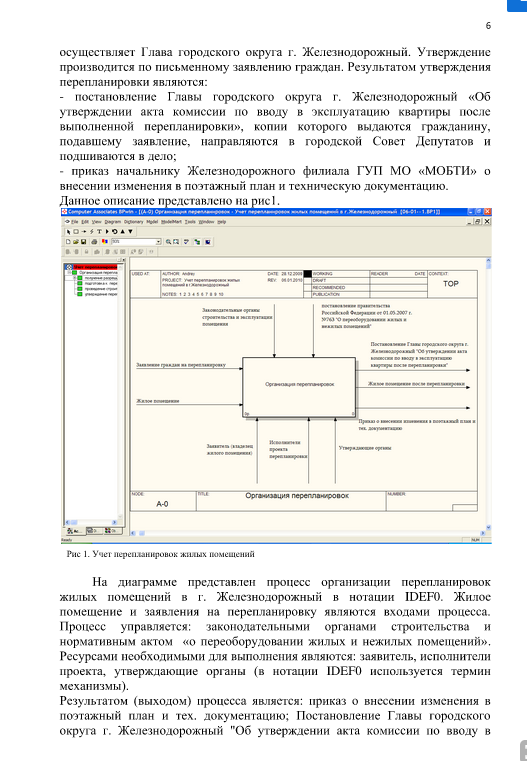Click the New model icon
Screen dimensions: 527x761
[x=68, y=242]
